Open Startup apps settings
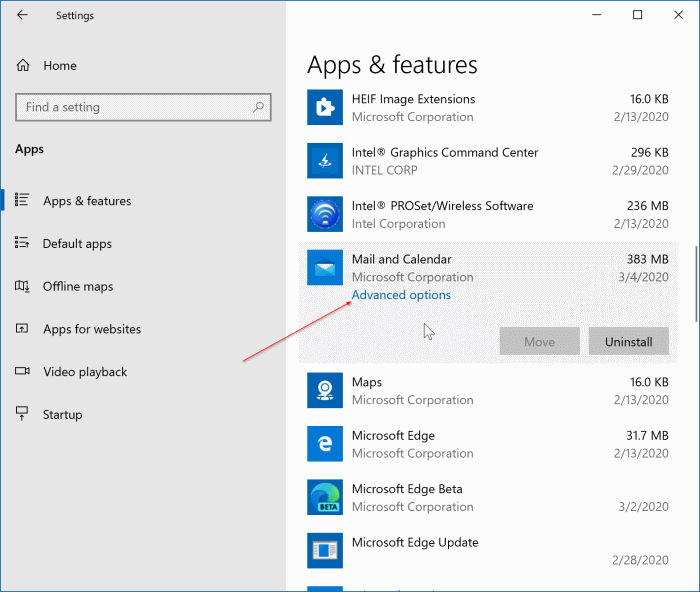The image size is (700, 592). tap(62, 415)
